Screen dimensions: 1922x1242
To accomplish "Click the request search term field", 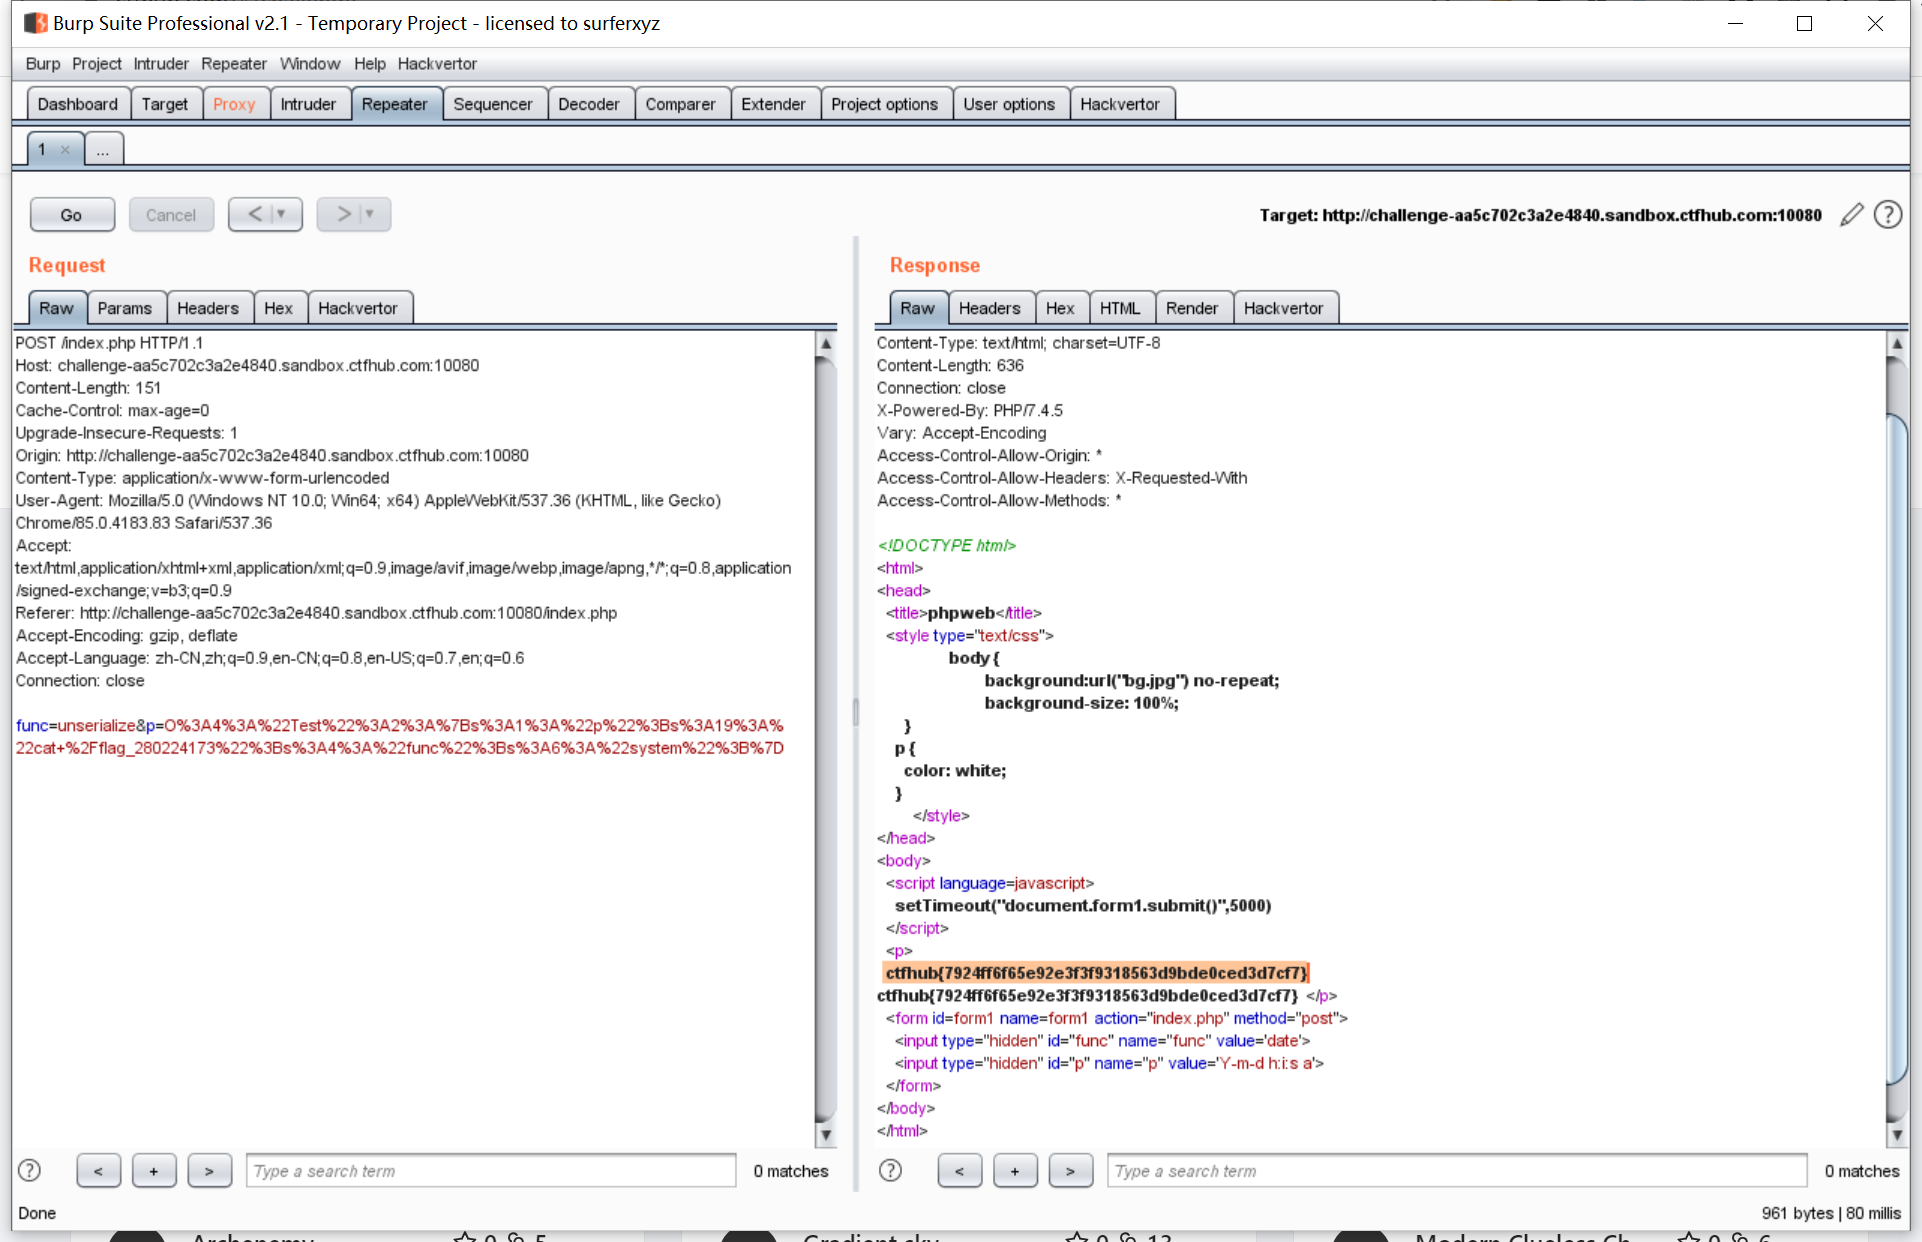I will (x=491, y=1171).
